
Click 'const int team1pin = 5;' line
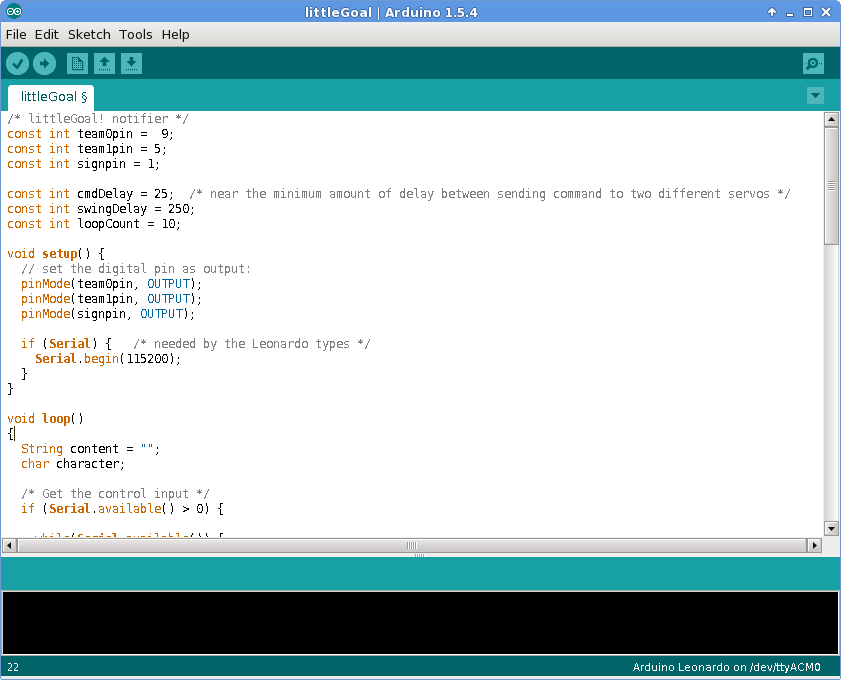[x=87, y=149]
